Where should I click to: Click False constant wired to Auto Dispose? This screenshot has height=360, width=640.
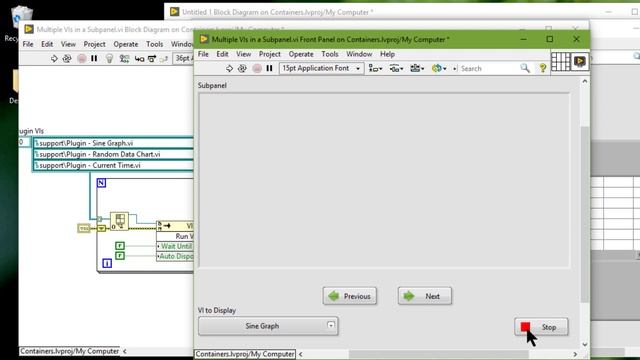[x=120, y=256]
